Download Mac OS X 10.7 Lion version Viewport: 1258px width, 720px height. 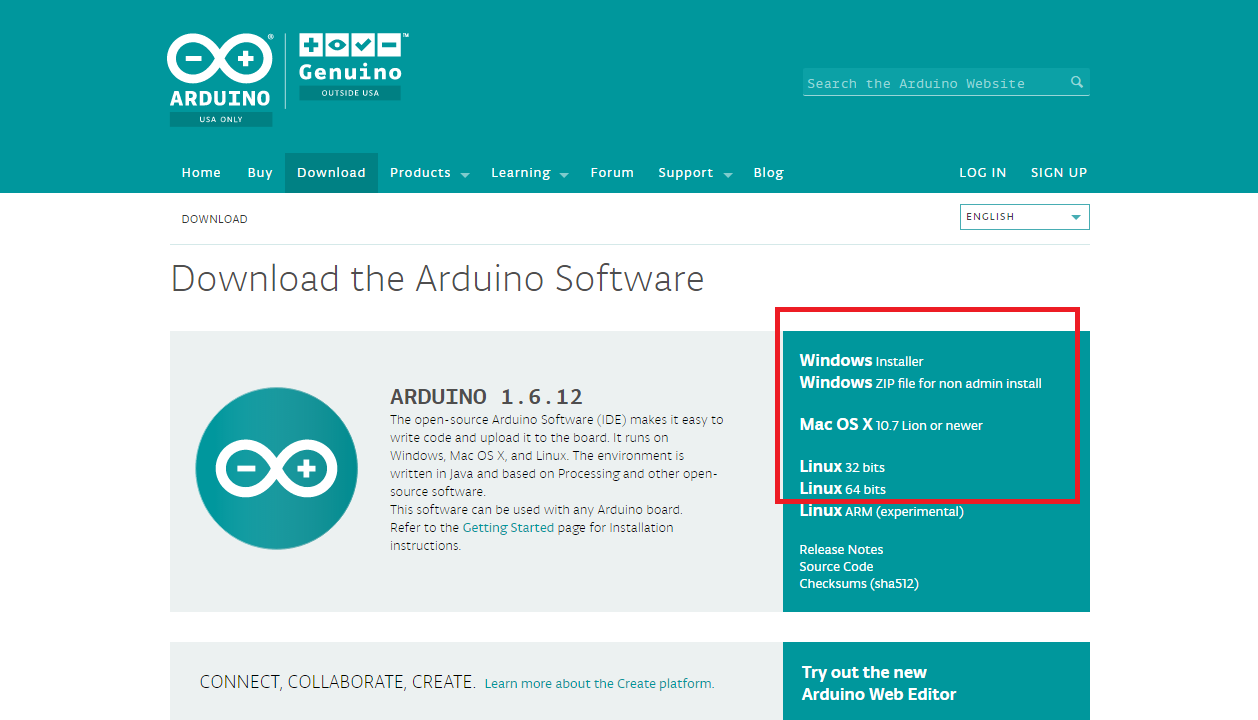coord(890,425)
